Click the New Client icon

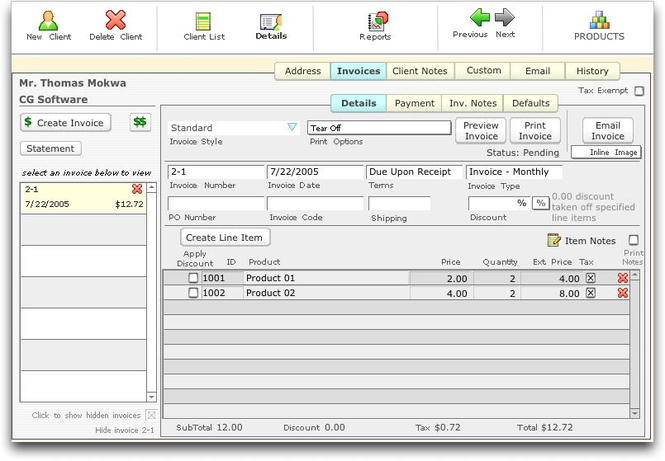coord(48,21)
